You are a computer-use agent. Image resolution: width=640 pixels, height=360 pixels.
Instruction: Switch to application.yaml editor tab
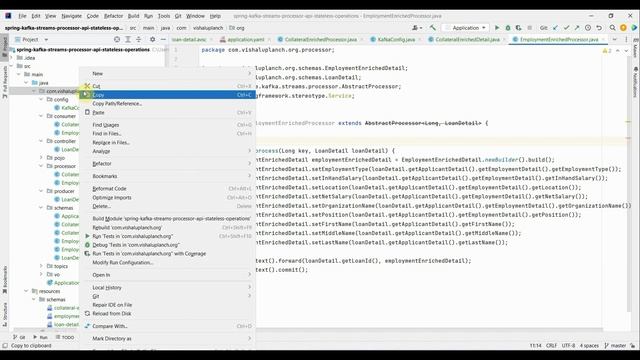coord(245,40)
